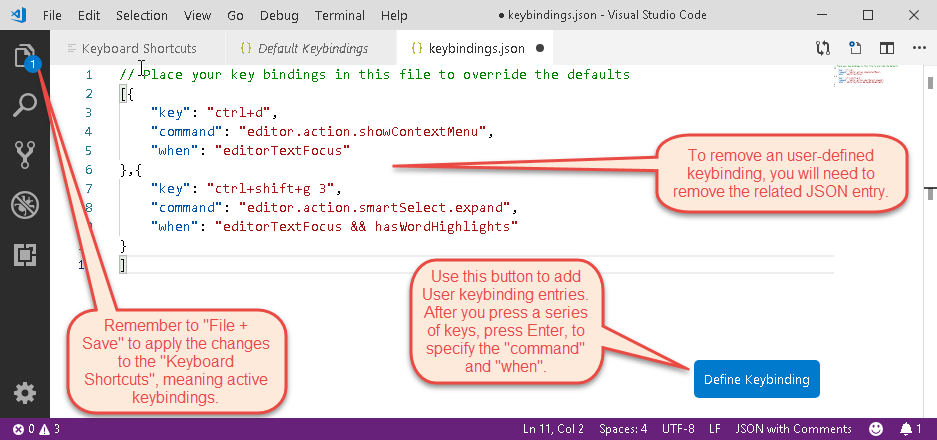Open the Search view in activity bar
The width and height of the screenshot is (937, 440).
(24, 105)
